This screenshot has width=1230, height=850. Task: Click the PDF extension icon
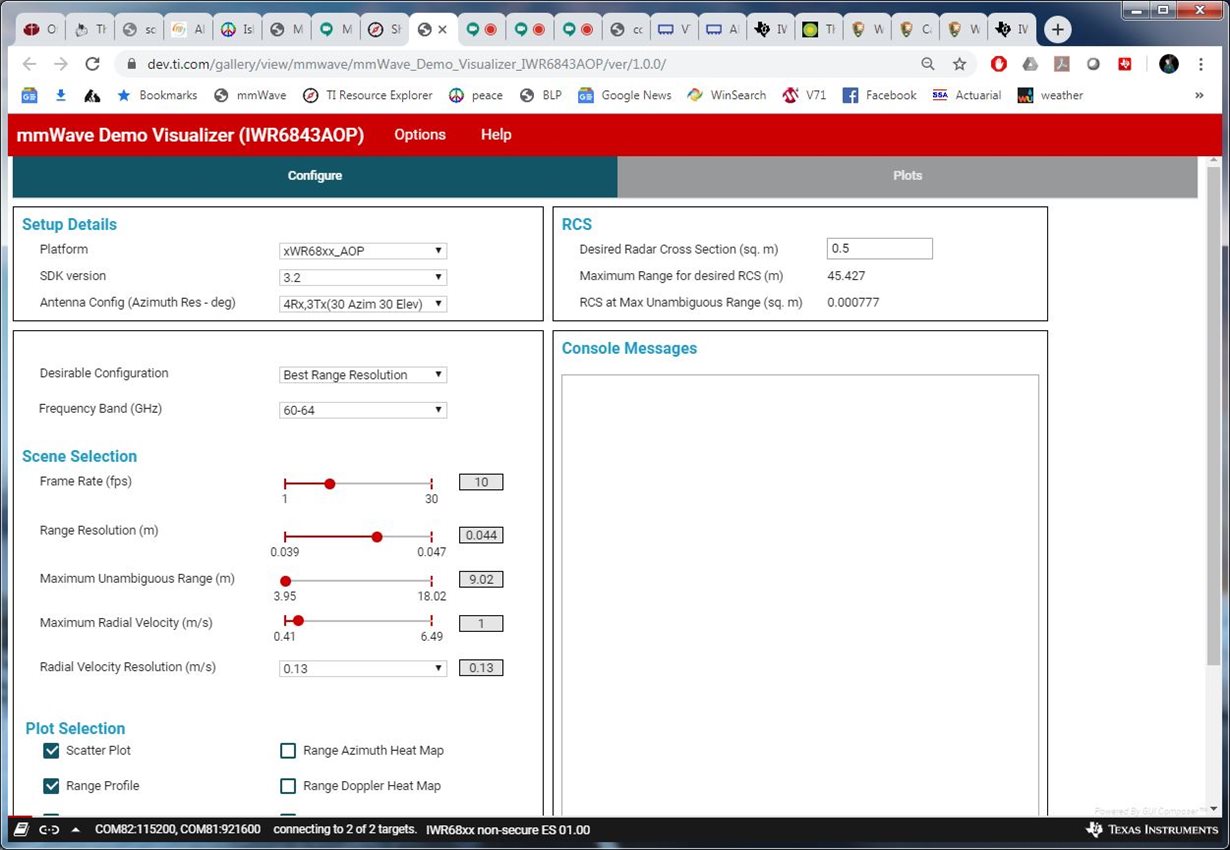click(x=1062, y=64)
